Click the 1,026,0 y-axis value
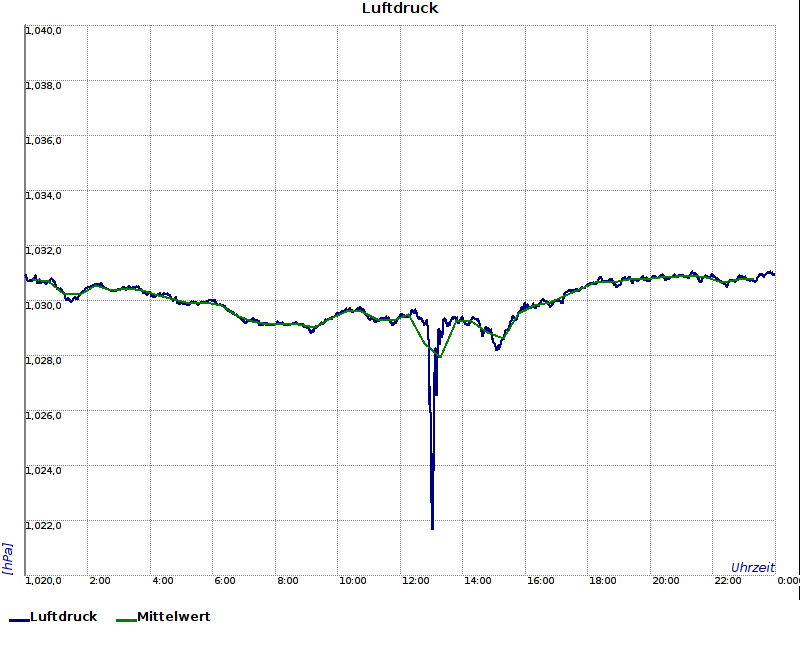800x650 pixels. pyautogui.click(x=43, y=416)
